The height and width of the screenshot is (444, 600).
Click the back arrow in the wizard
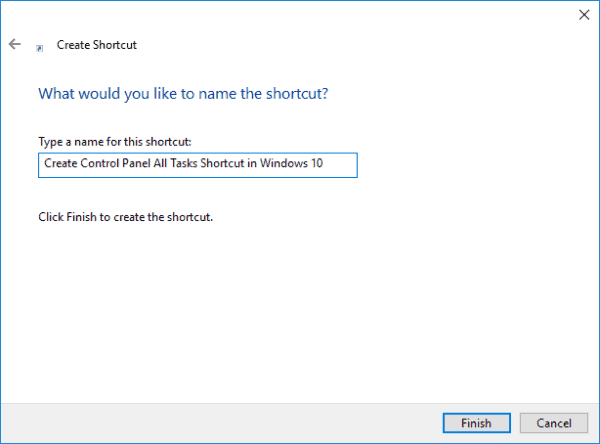tap(15, 44)
